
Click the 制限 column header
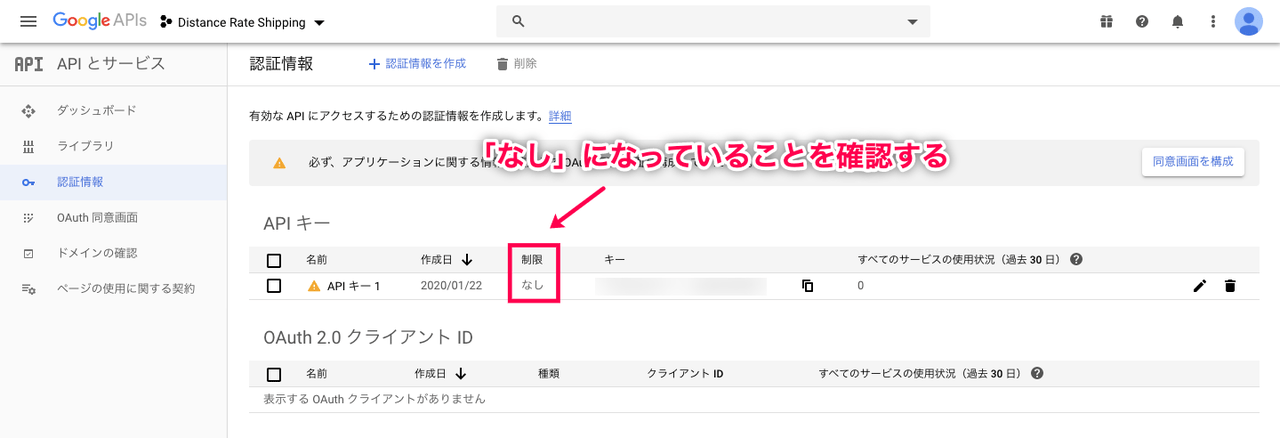point(533,260)
